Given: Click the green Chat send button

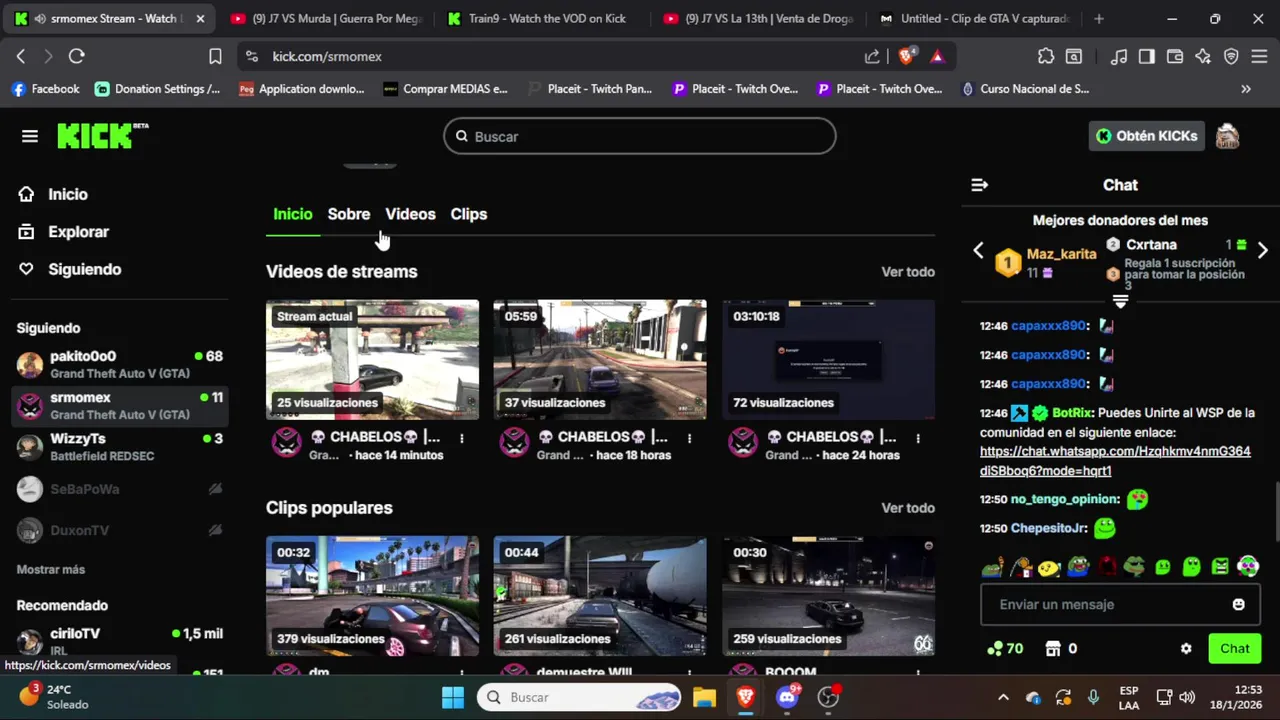Looking at the screenshot, I should [1234, 648].
